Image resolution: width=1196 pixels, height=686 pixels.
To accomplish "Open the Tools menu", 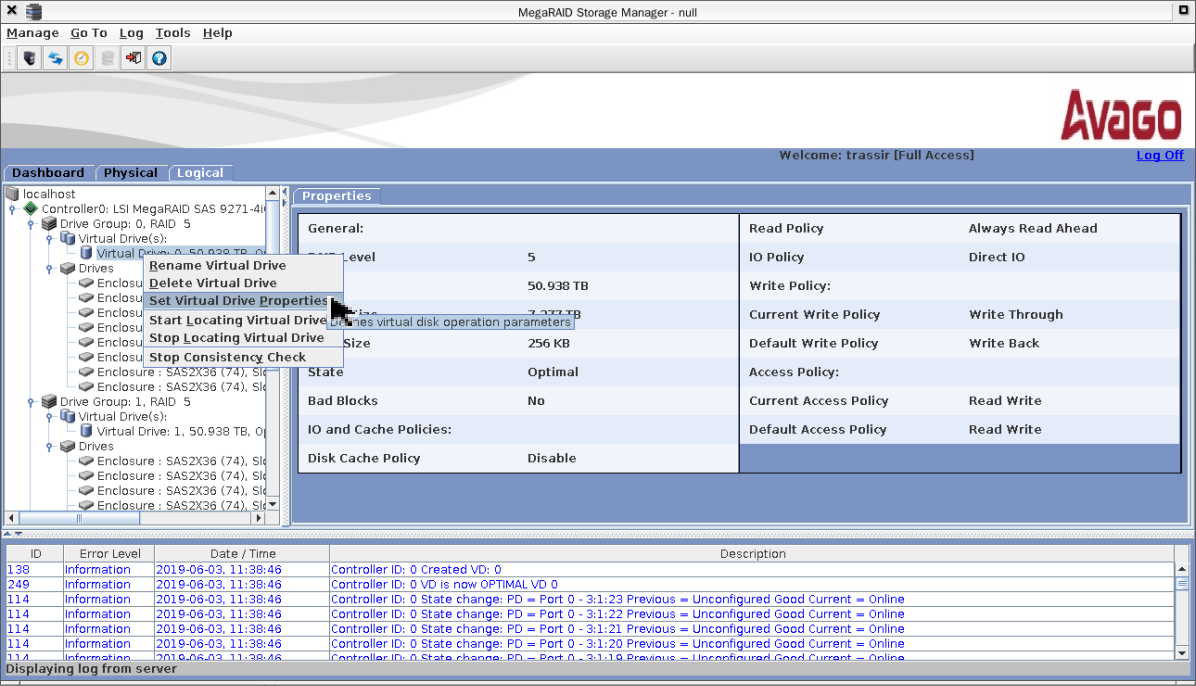I will point(172,33).
